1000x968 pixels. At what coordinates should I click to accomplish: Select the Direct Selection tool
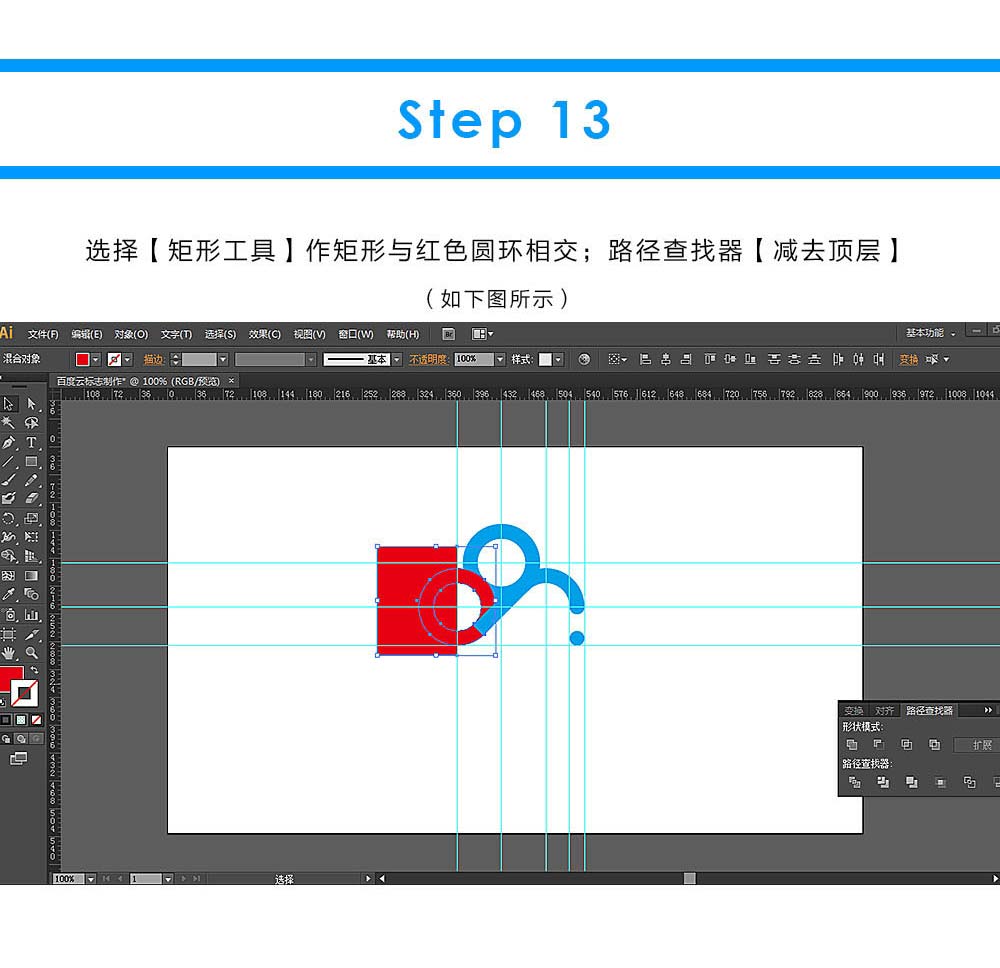click(31, 404)
